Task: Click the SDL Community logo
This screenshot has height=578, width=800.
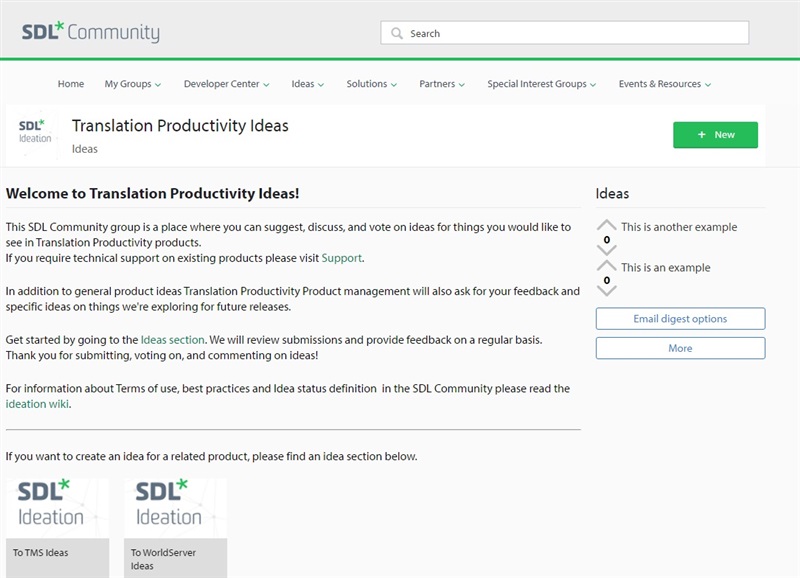Action: 91,32
